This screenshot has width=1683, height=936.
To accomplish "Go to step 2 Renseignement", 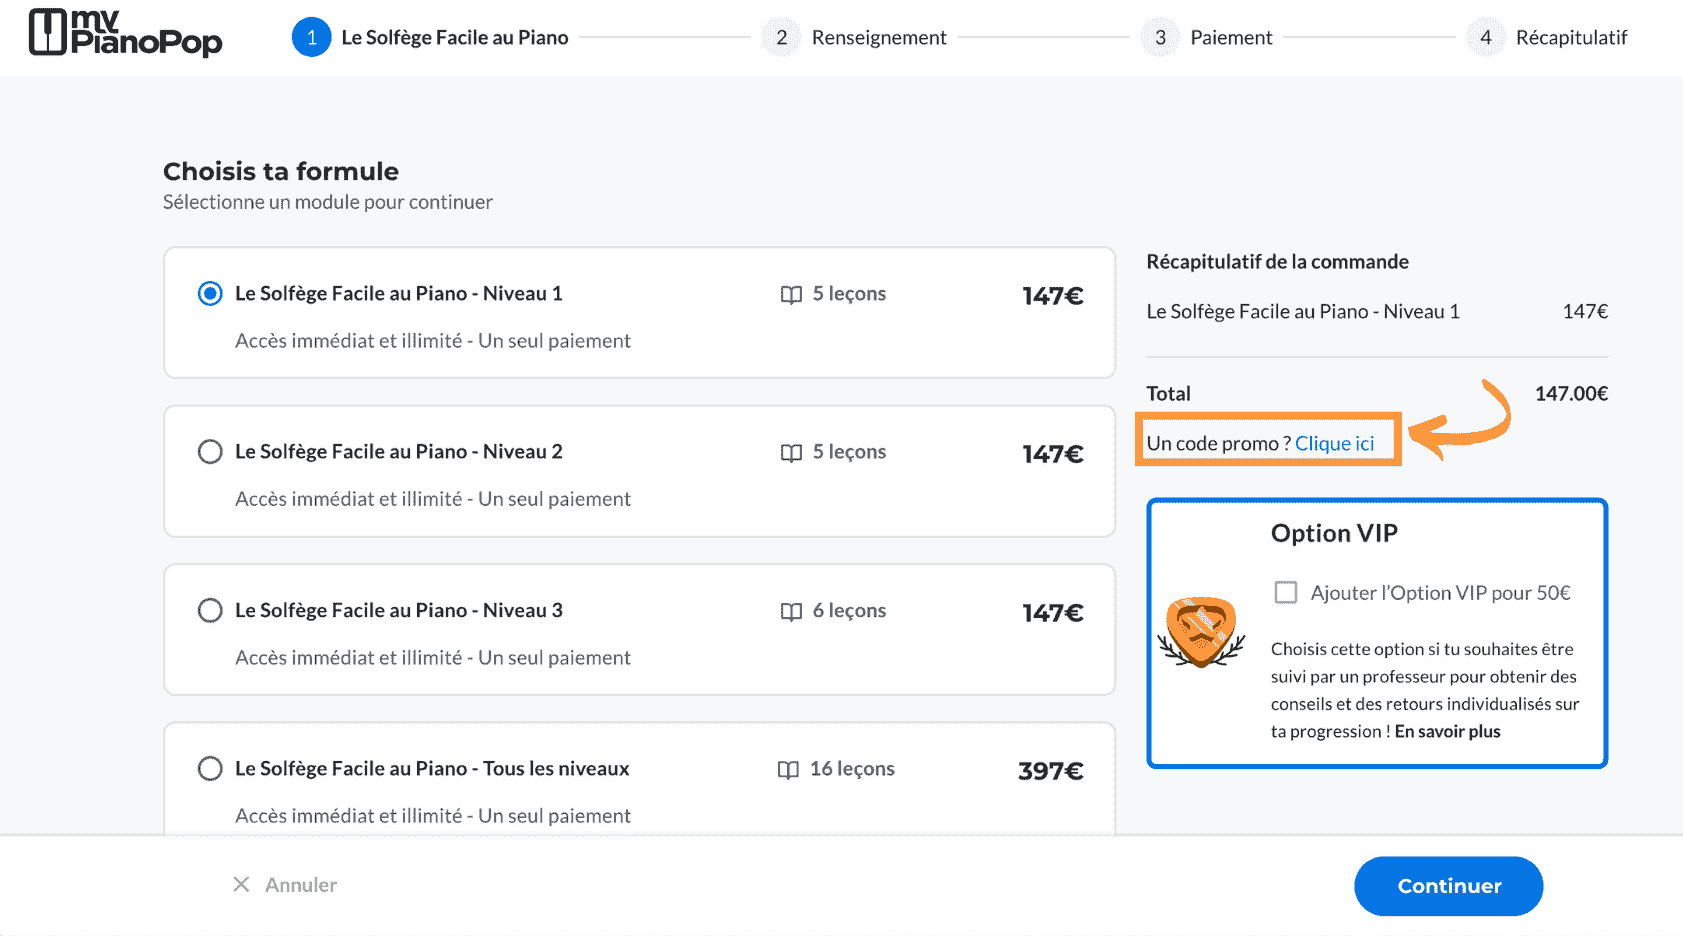I will pos(855,38).
